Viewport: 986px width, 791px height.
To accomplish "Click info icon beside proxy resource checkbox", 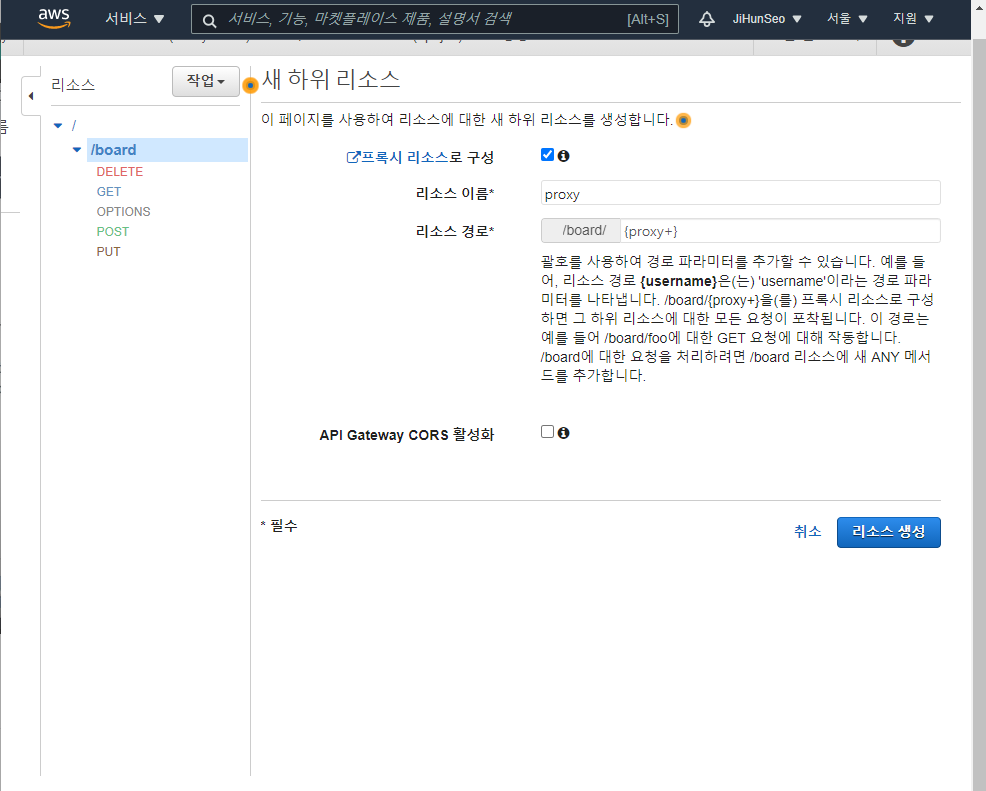I will click(x=563, y=156).
